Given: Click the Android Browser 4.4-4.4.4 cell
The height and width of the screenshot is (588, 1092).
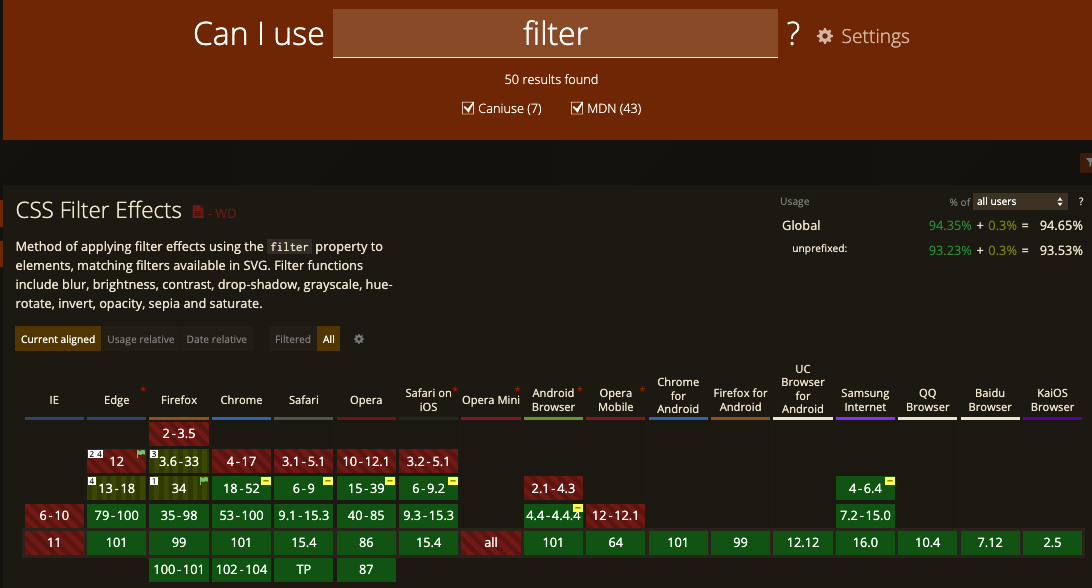Looking at the screenshot, I should (x=553, y=516).
